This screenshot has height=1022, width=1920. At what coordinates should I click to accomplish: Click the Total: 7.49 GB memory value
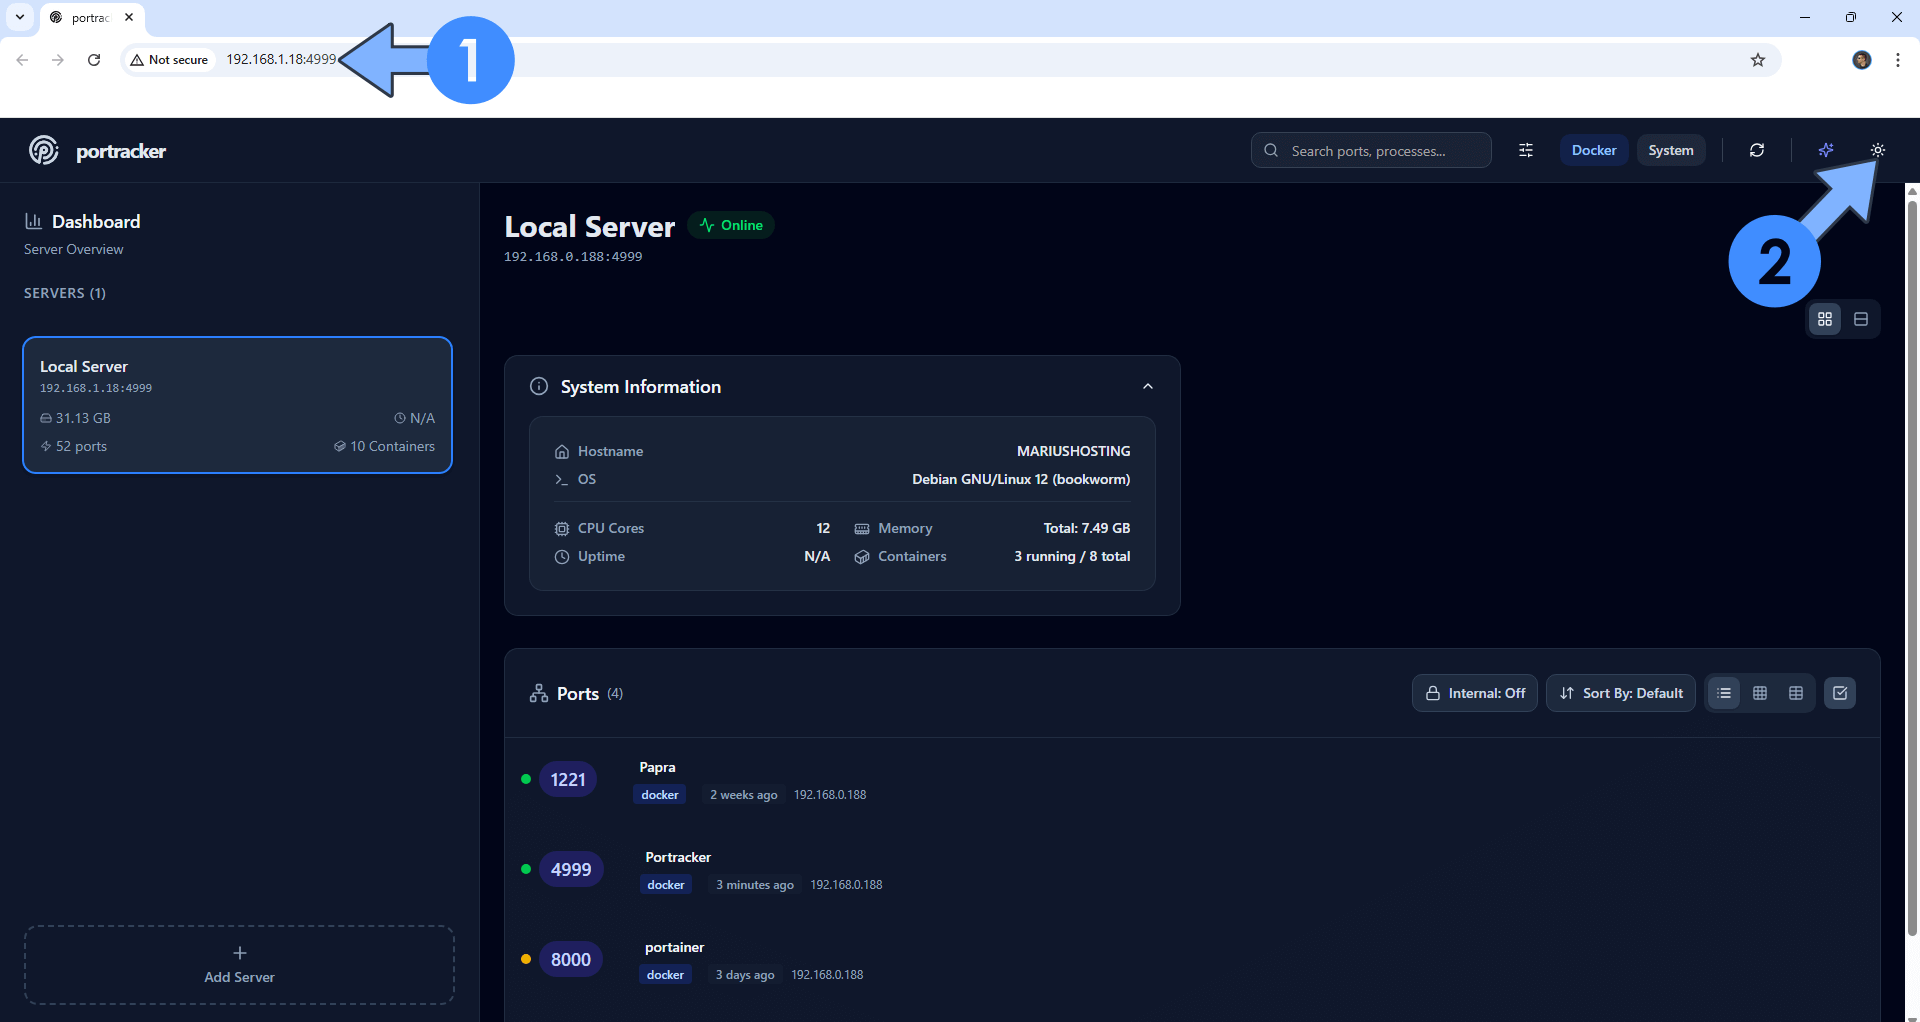(1087, 528)
